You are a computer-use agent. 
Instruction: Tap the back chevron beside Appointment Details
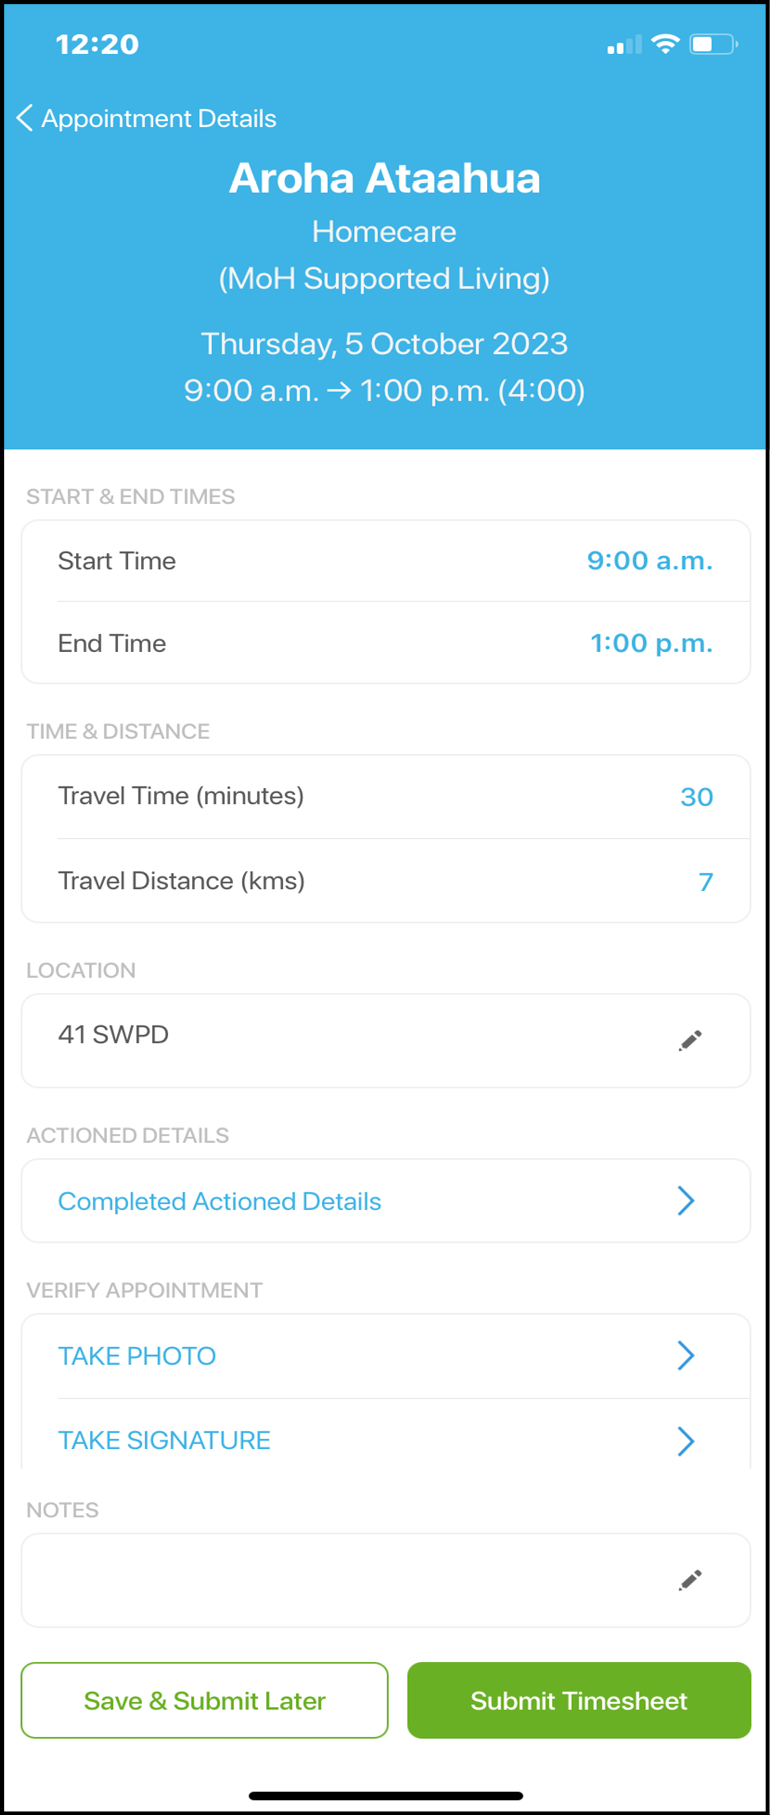pos(25,118)
